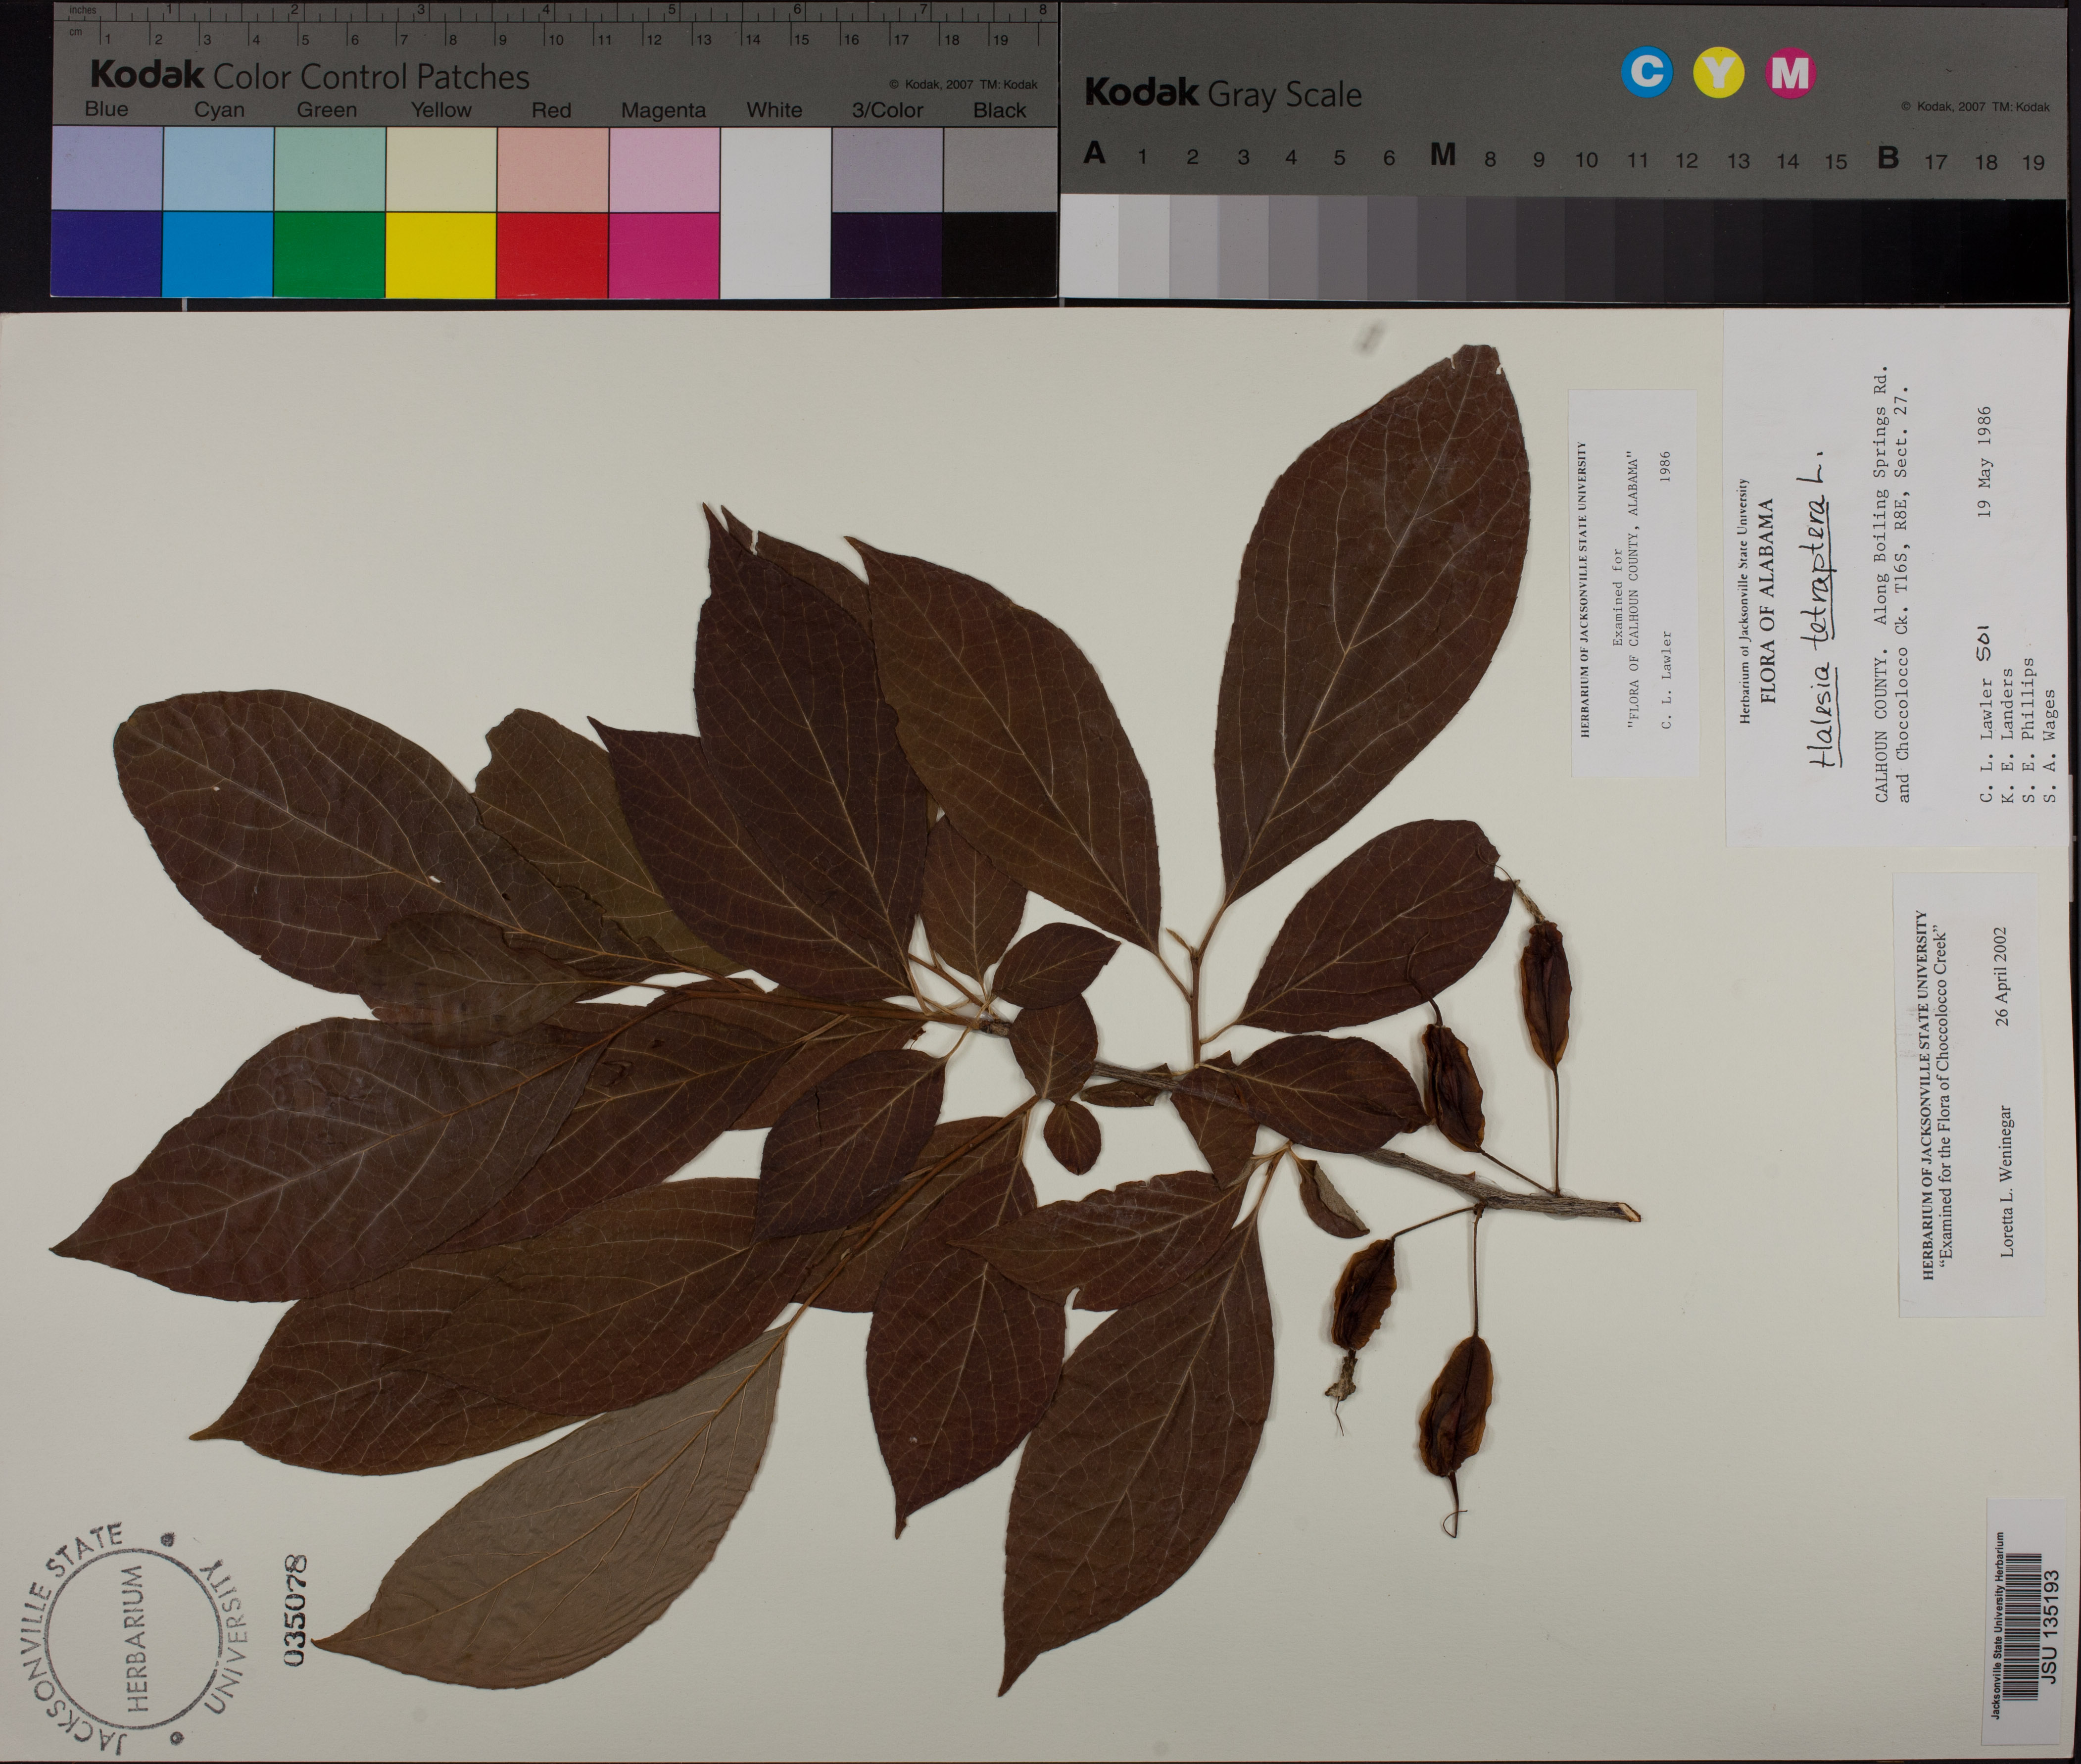Click the stamped accession number 035078
The width and height of the screenshot is (2081, 1764).
coord(296,1610)
